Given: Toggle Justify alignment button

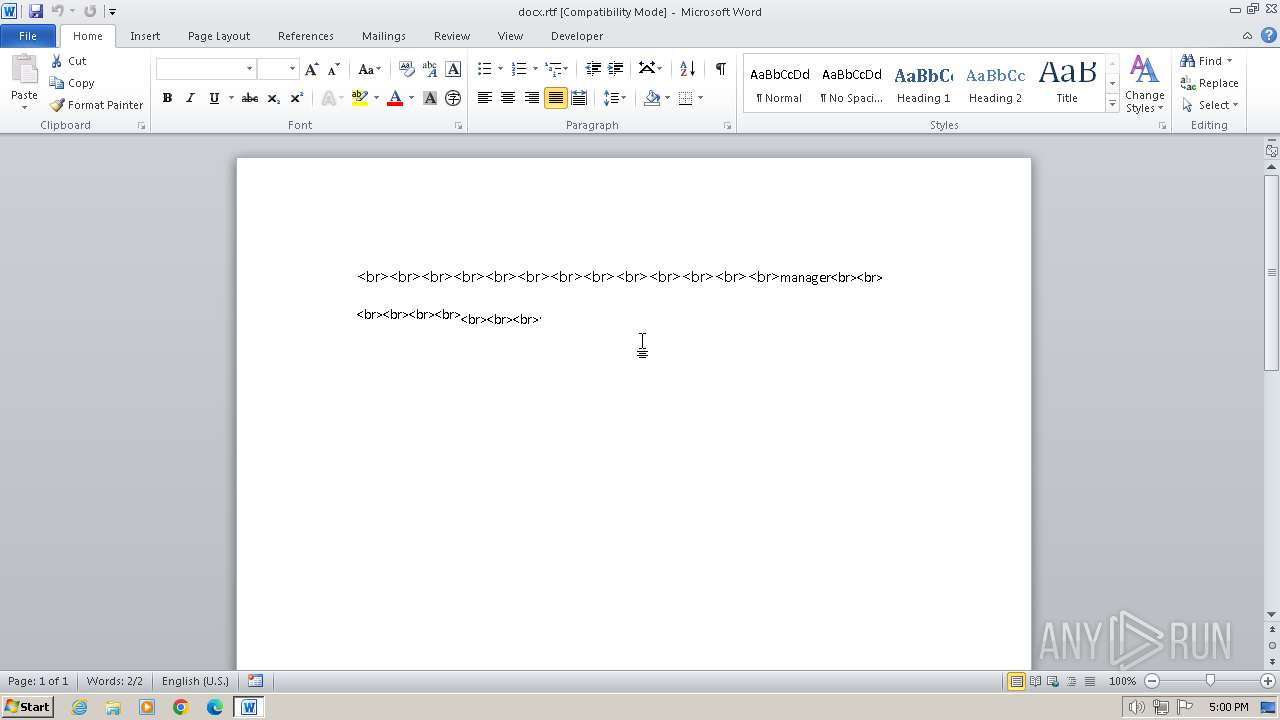Looking at the screenshot, I should 555,98.
